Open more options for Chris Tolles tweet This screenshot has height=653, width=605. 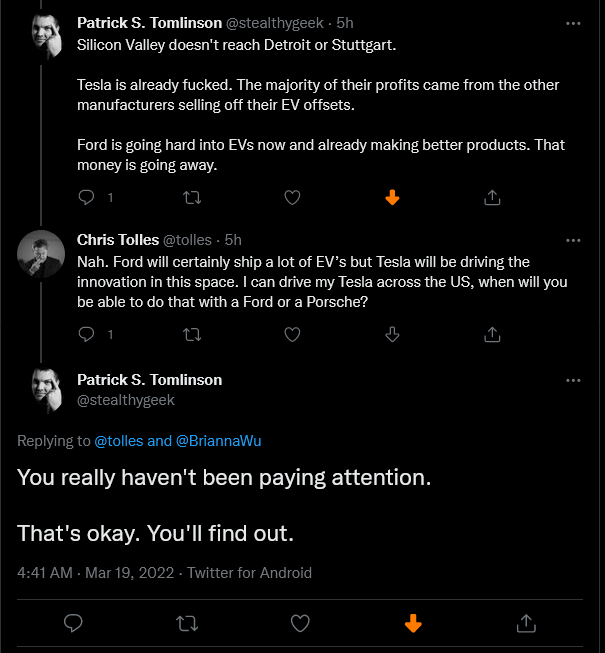(573, 241)
